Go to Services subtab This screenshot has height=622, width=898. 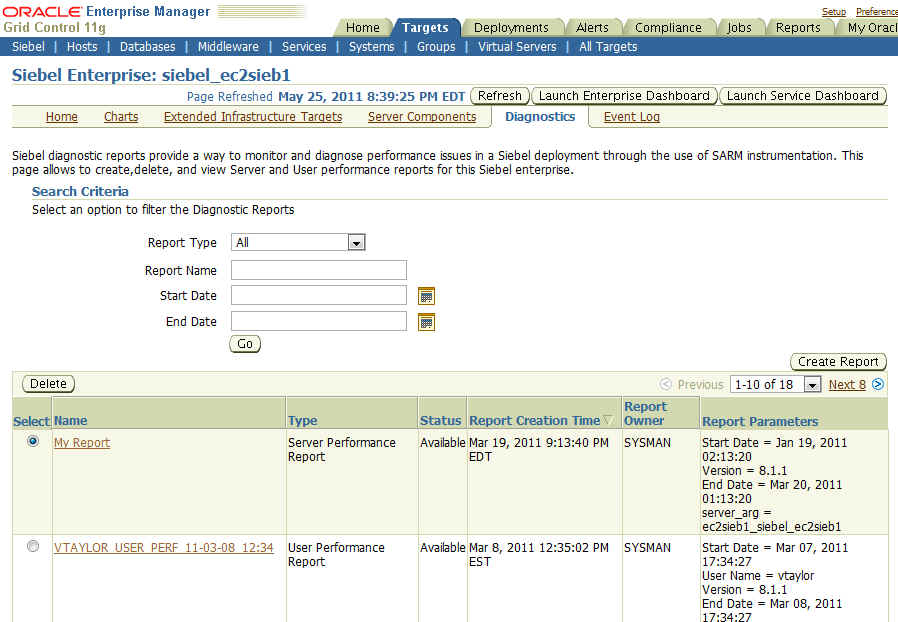click(x=304, y=47)
